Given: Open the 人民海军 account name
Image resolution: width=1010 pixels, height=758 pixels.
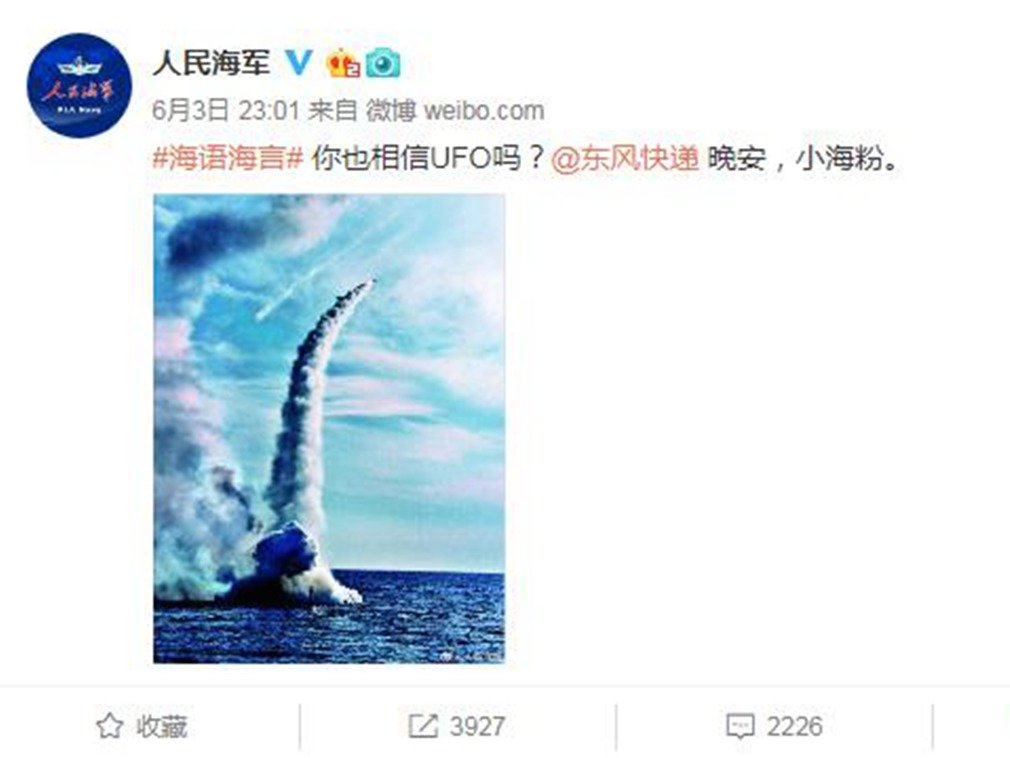Looking at the screenshot, I should point(211,63).
